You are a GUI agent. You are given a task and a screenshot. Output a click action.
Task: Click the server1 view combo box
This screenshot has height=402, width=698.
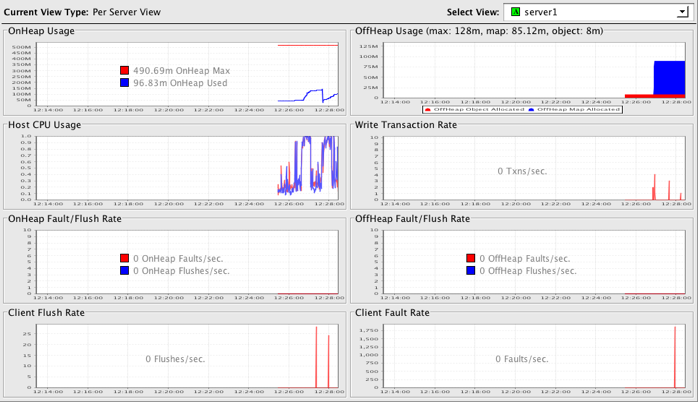click(598, 12)
